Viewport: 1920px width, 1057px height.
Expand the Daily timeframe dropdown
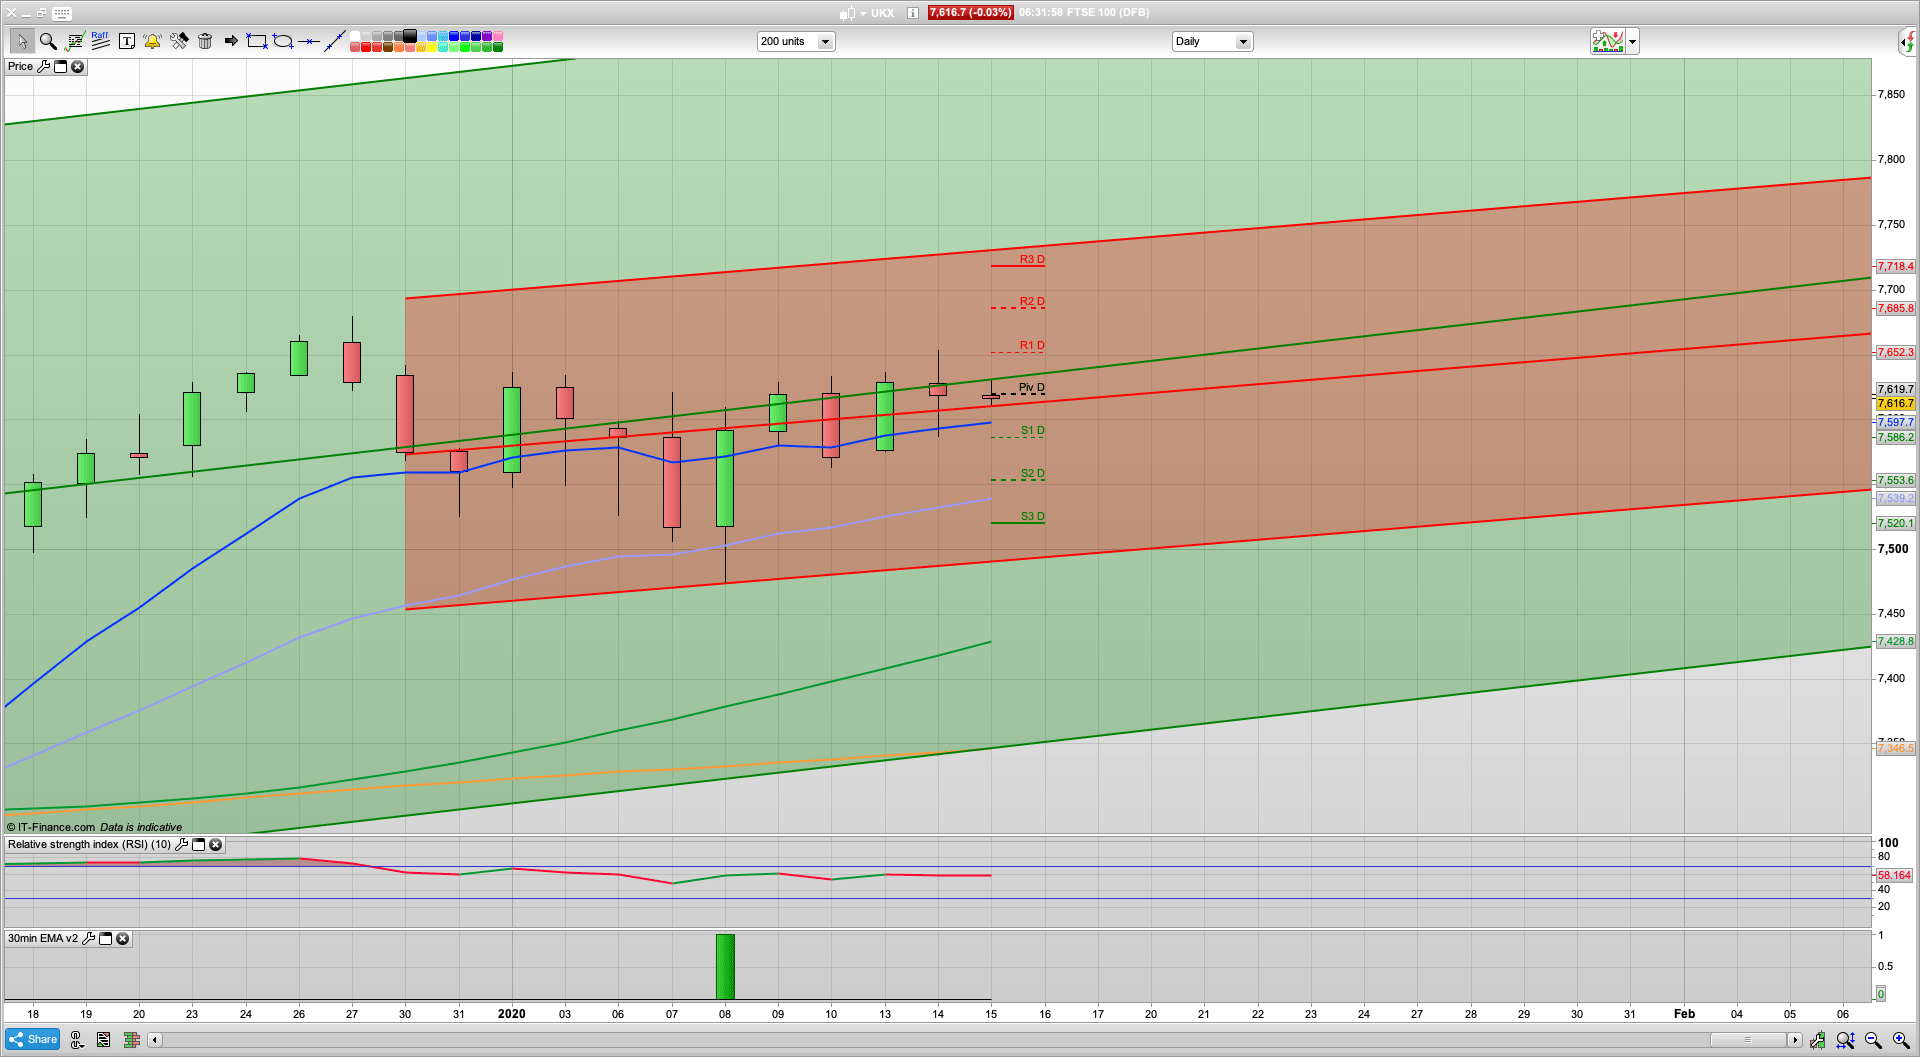point(1243,42)
